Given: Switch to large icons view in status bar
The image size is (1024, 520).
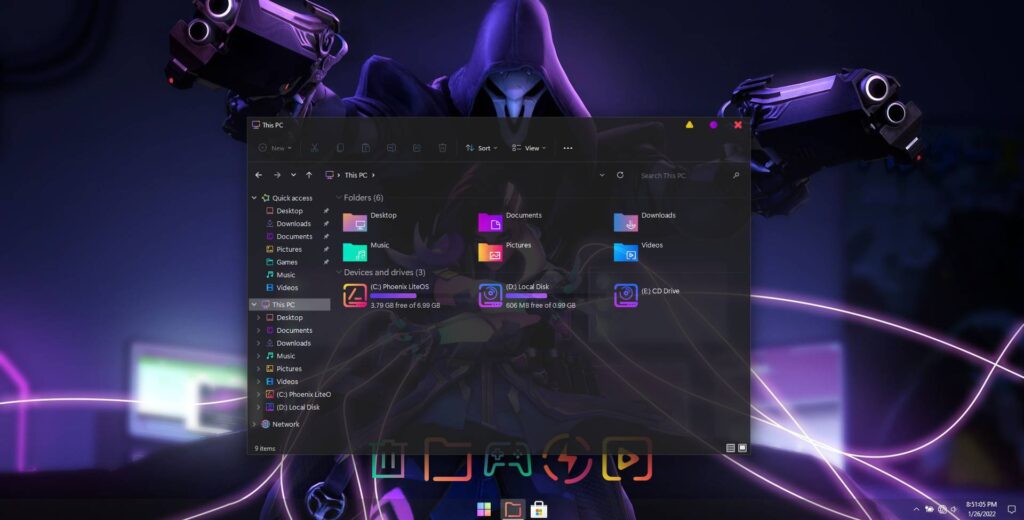Looking at the screenshot, I should (742, 448).
